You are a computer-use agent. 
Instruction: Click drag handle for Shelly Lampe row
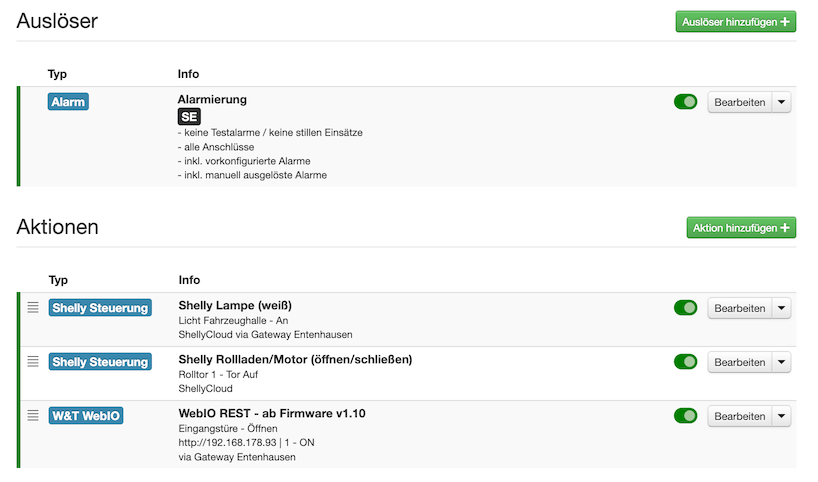pyautogui.click(x=33, y=308)
